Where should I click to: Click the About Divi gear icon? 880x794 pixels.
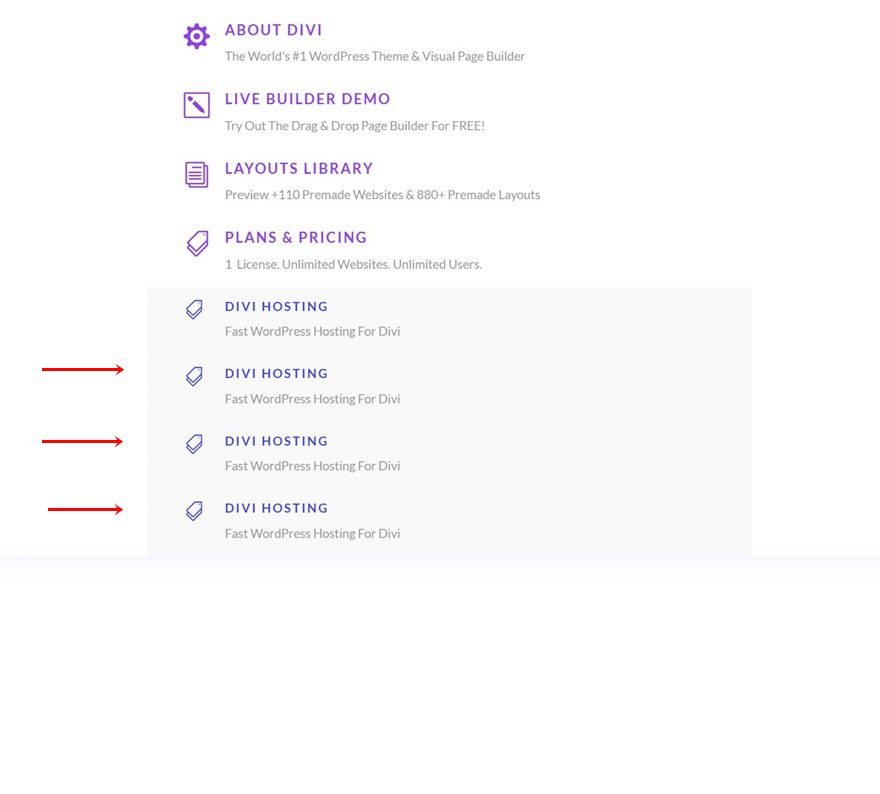196,36
